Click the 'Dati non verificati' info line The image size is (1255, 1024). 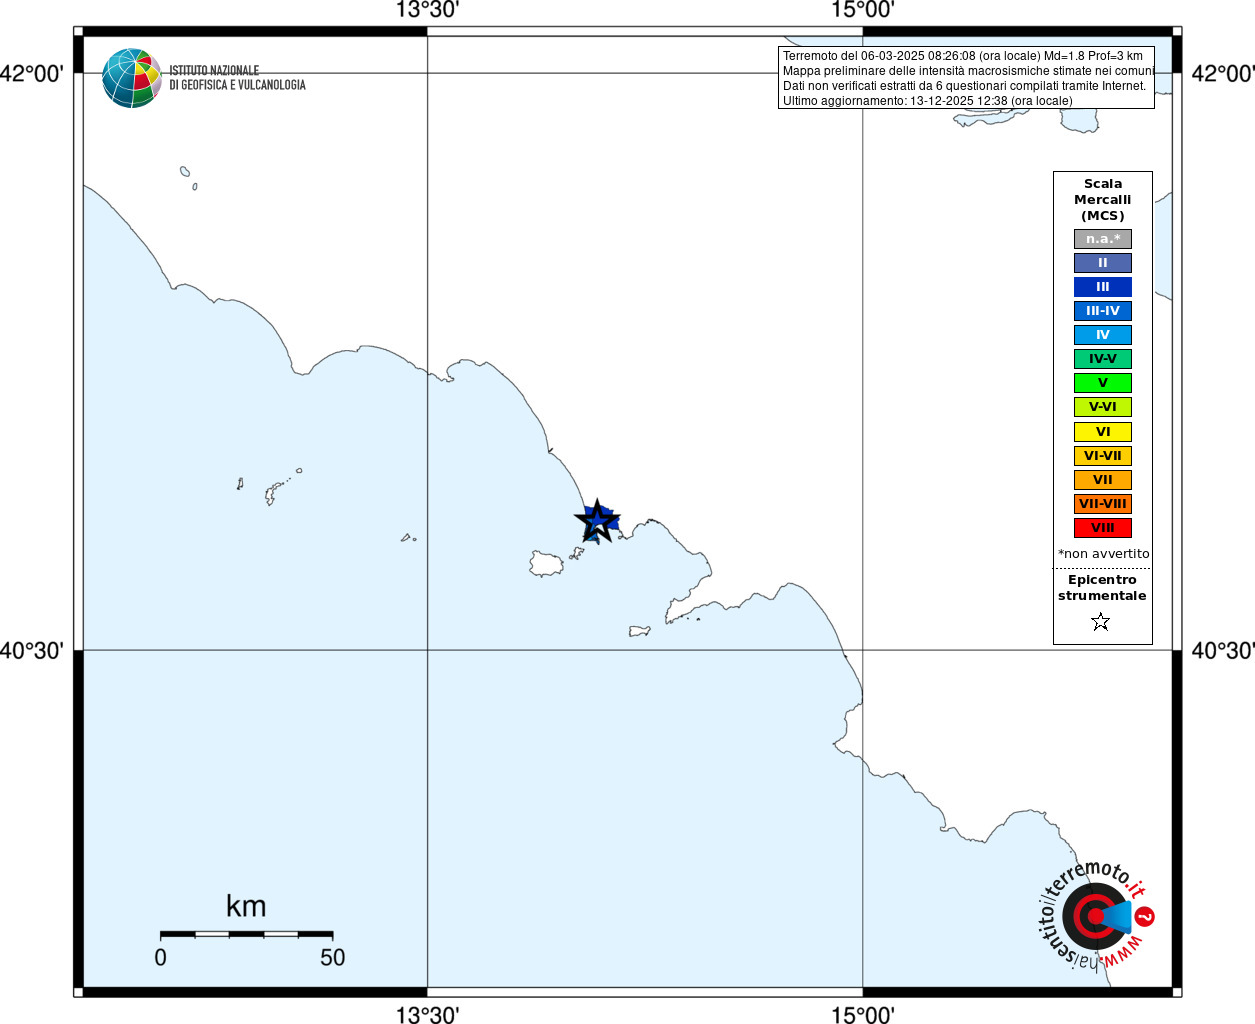click(964, 86)
